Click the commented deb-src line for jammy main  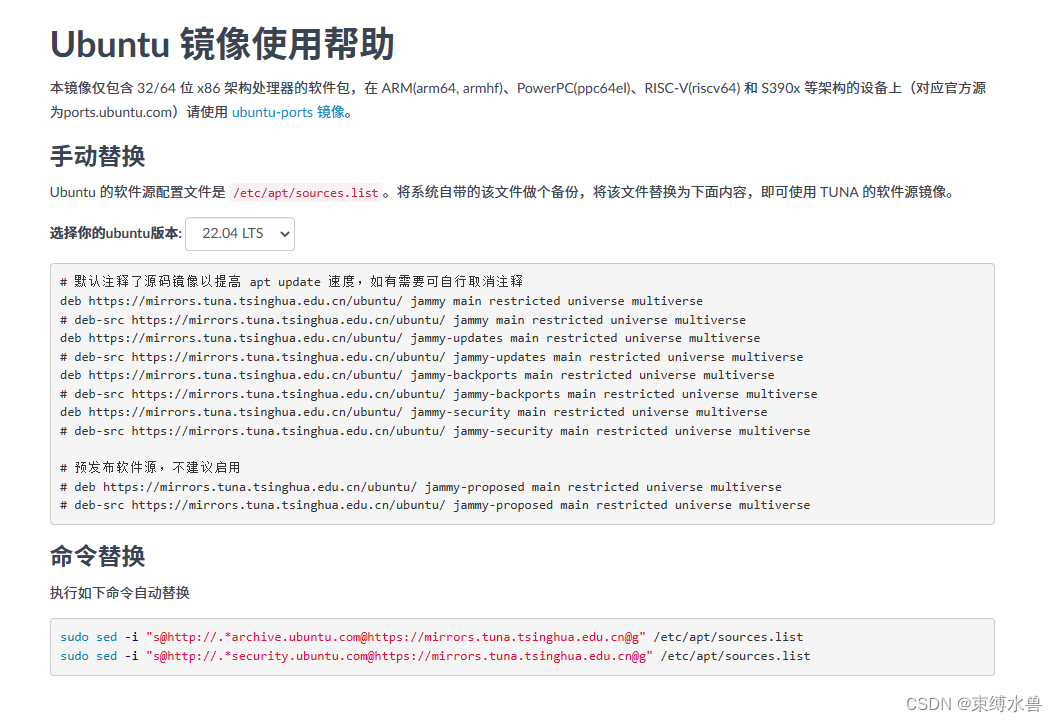pyautogui.click(x=403, y=320)
